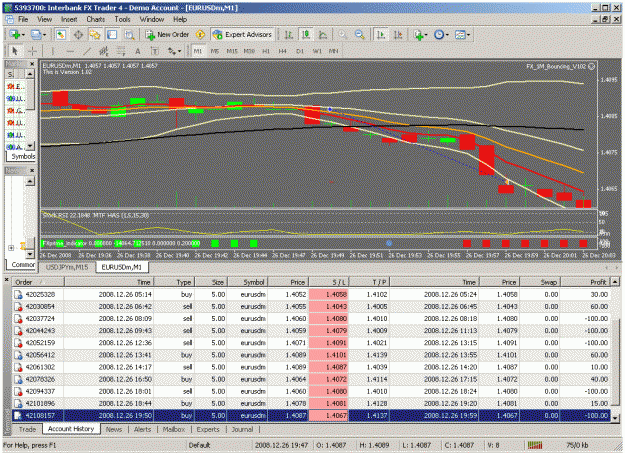Switch to the USDJPYm,M15 chart tab
Viewport: 625px width, 453px height.
pos(67,267)
